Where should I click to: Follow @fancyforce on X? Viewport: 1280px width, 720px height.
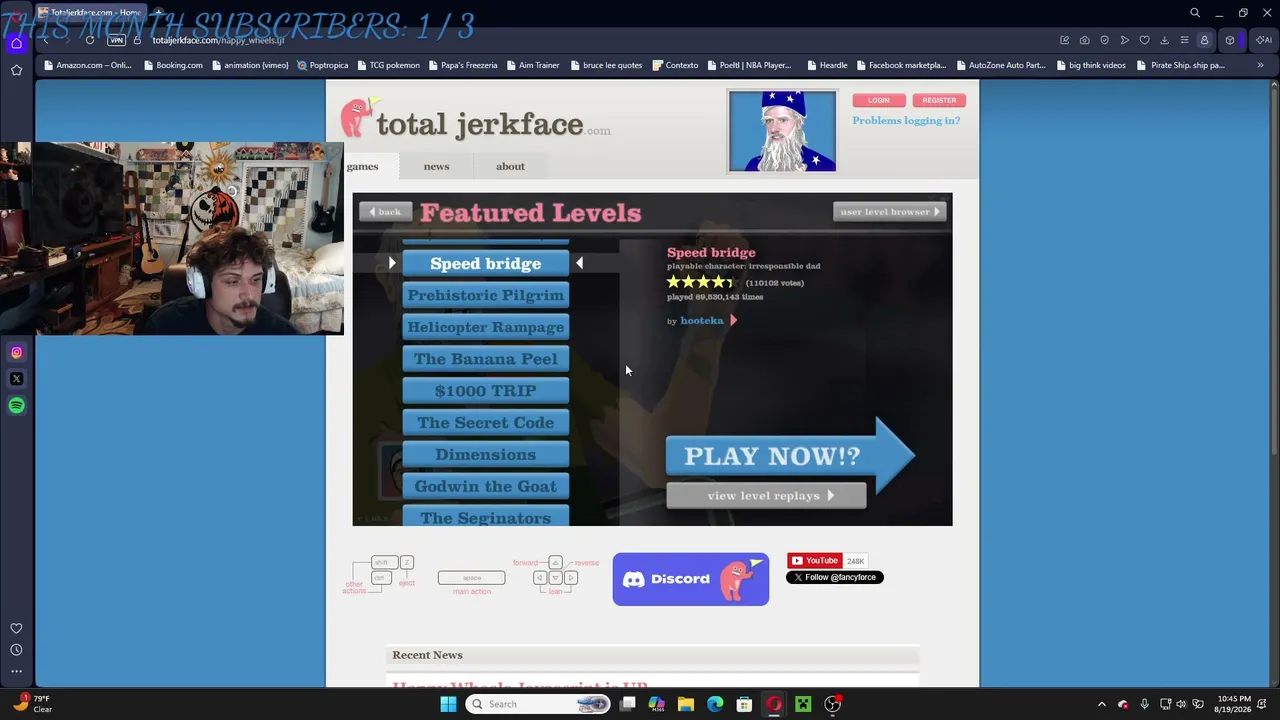pyautogui.click(x=835, y=577)
